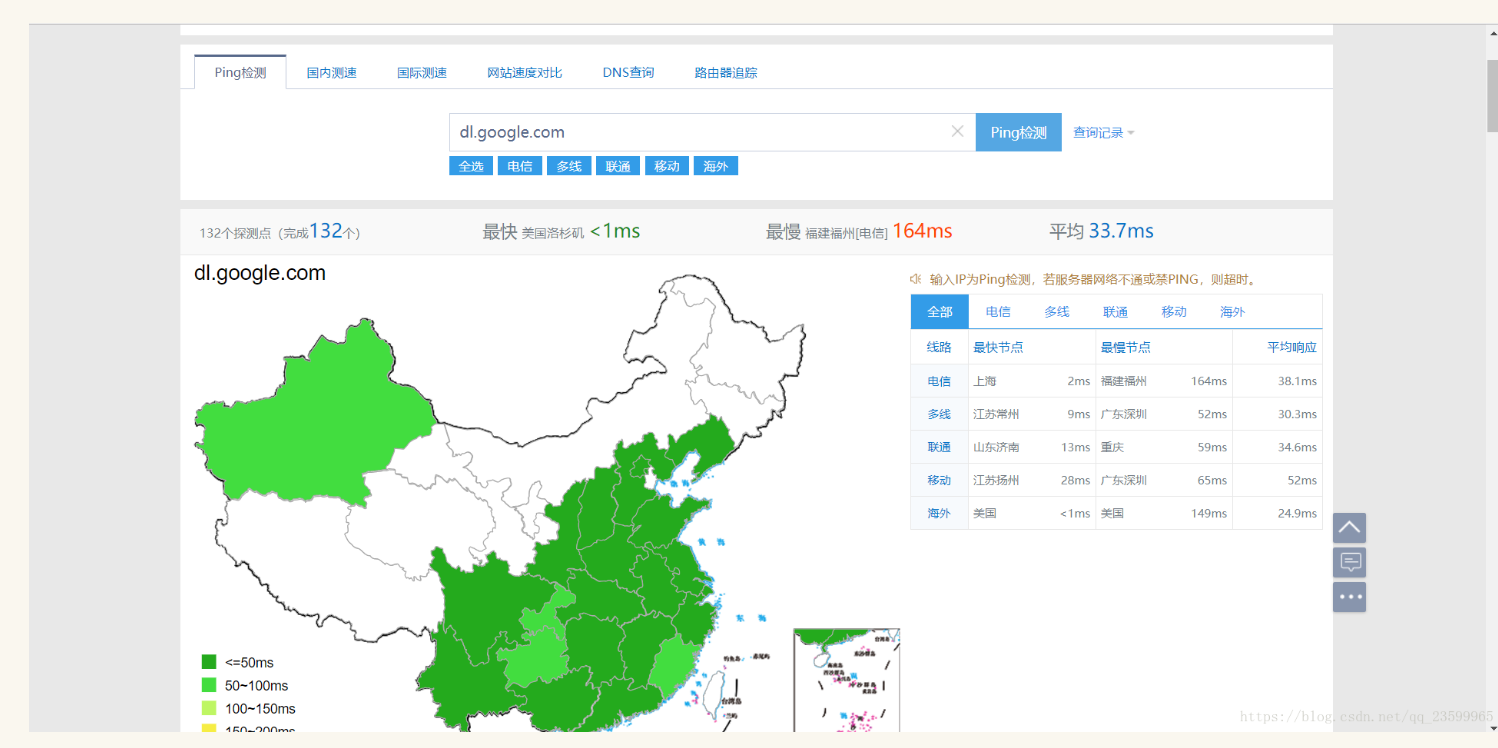
Task: Click the South China Sea inset map
Action: pyautogui.click(x=846, y=681)
